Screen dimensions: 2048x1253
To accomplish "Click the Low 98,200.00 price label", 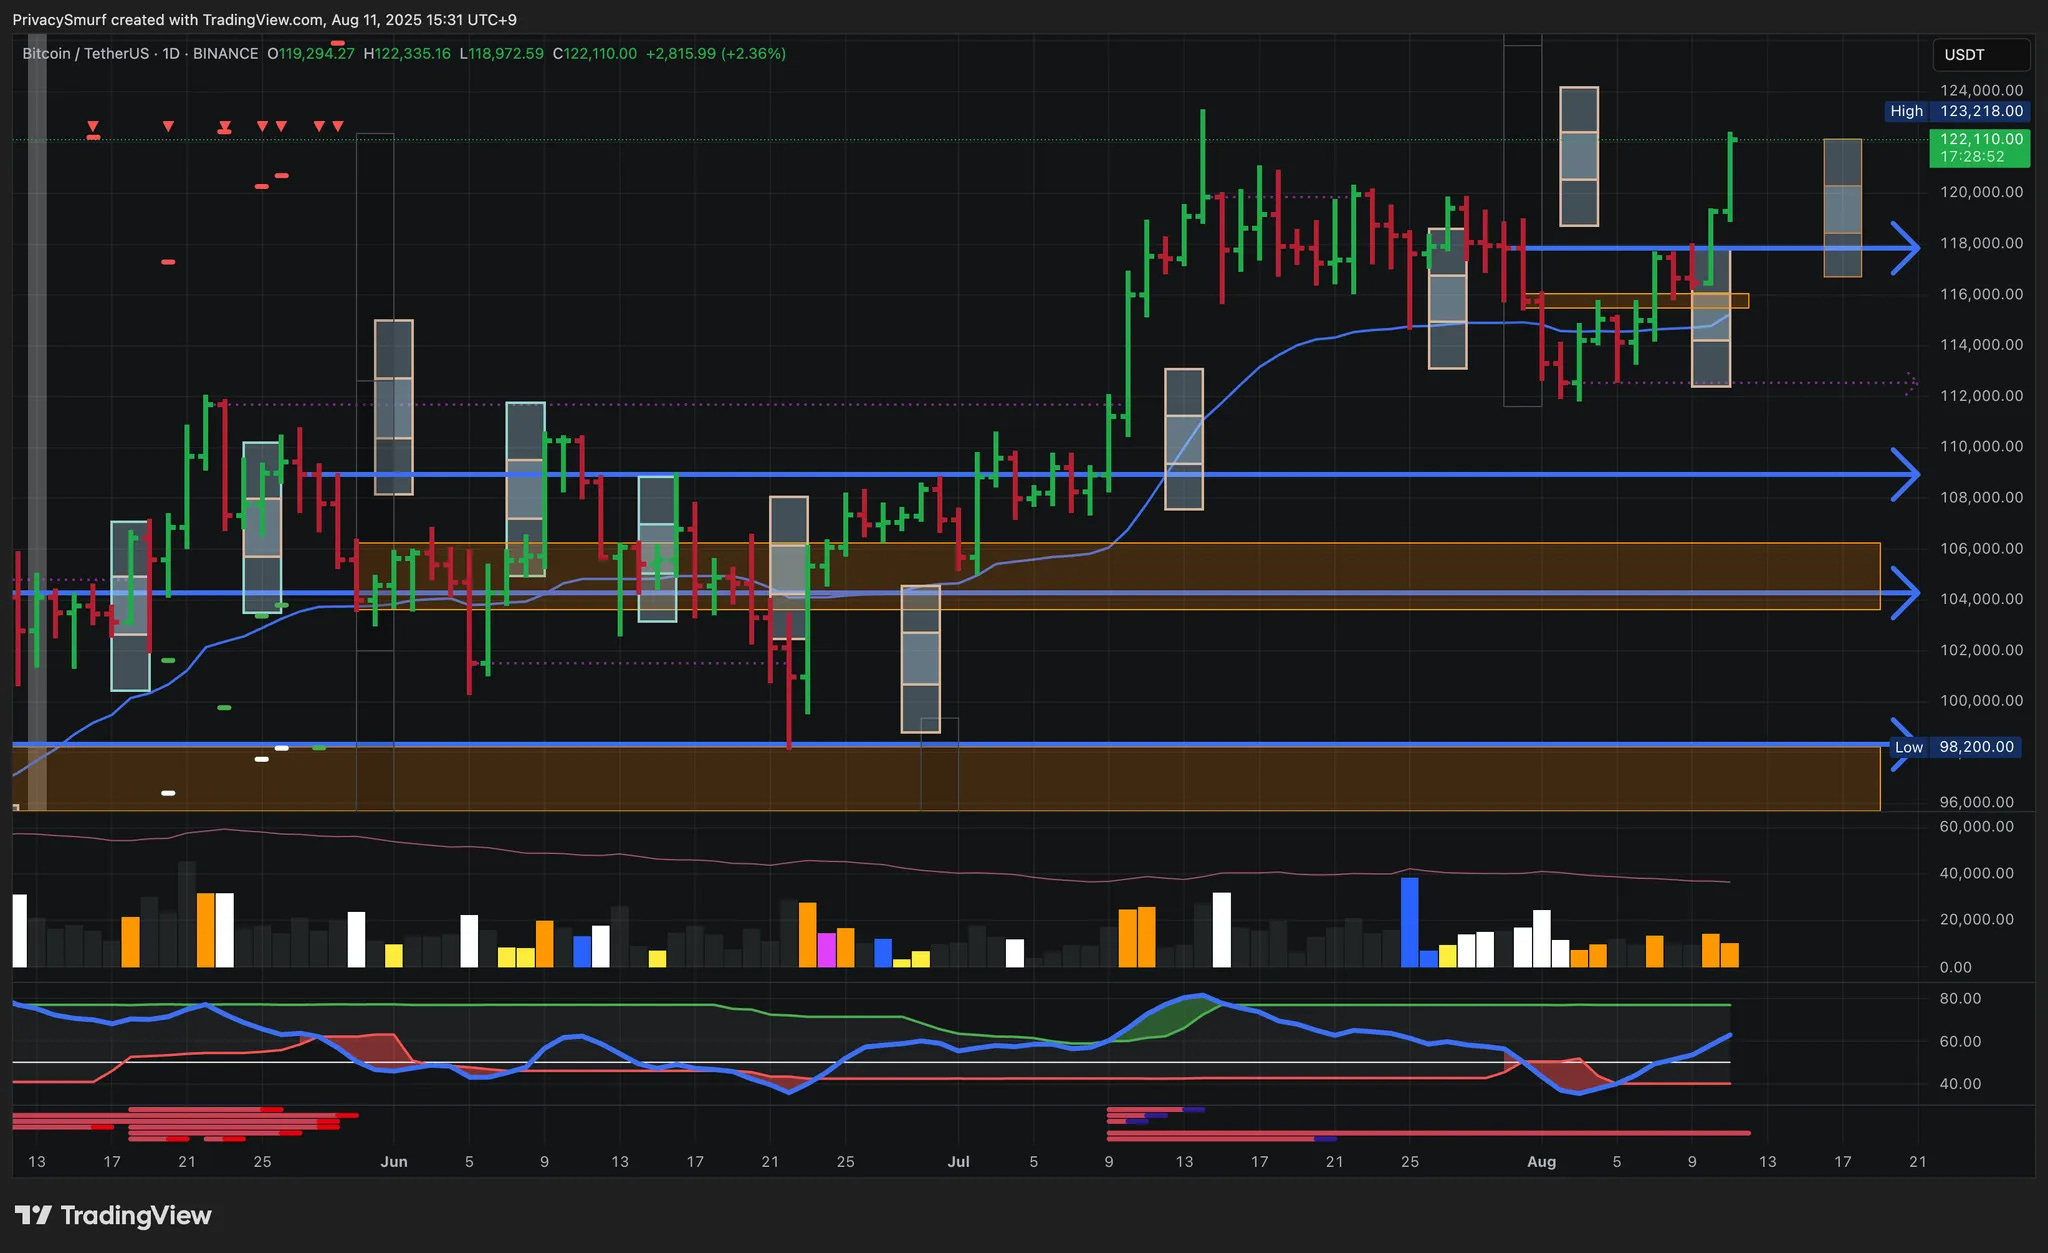I will [1956, 747].
